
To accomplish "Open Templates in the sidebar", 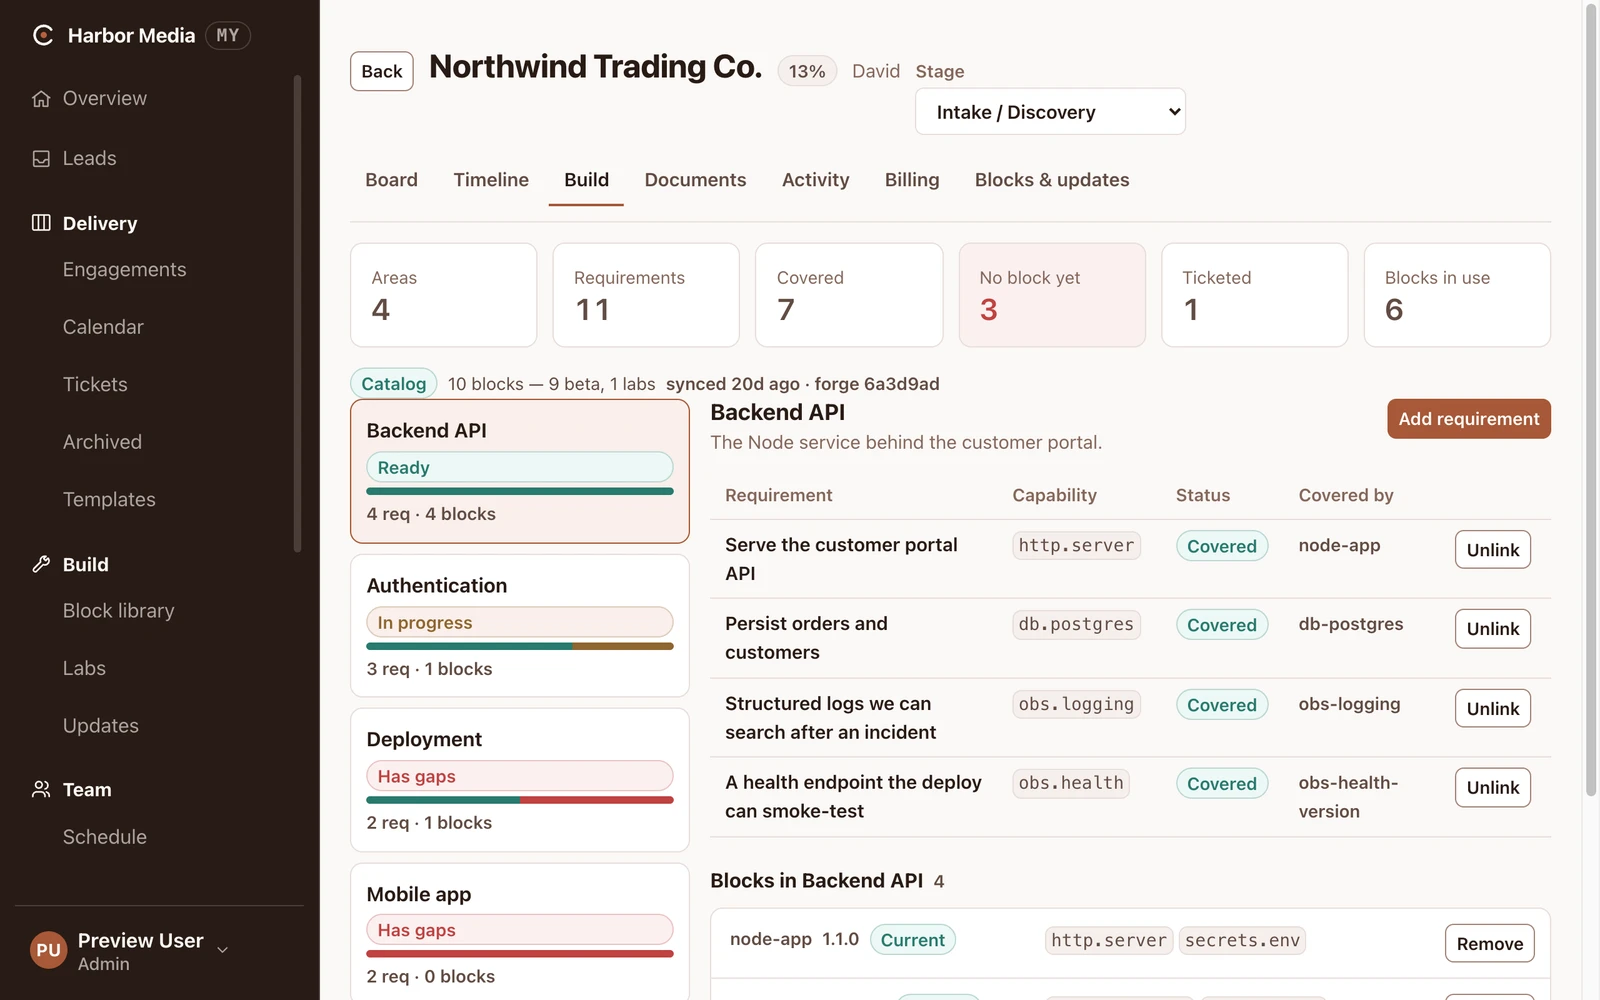I will (109, 500).
